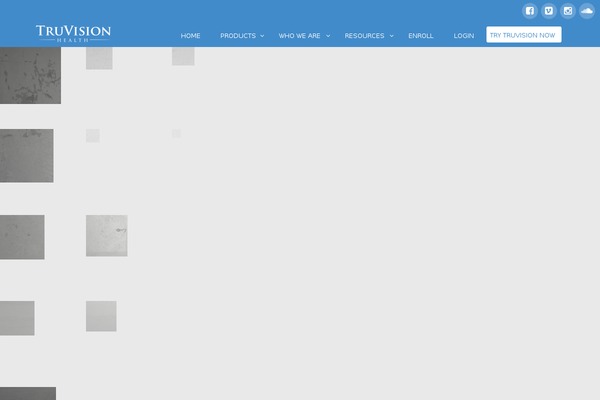Open the Facebook social icon
Viewport: 600px width, 400px height.
(530, 11)
